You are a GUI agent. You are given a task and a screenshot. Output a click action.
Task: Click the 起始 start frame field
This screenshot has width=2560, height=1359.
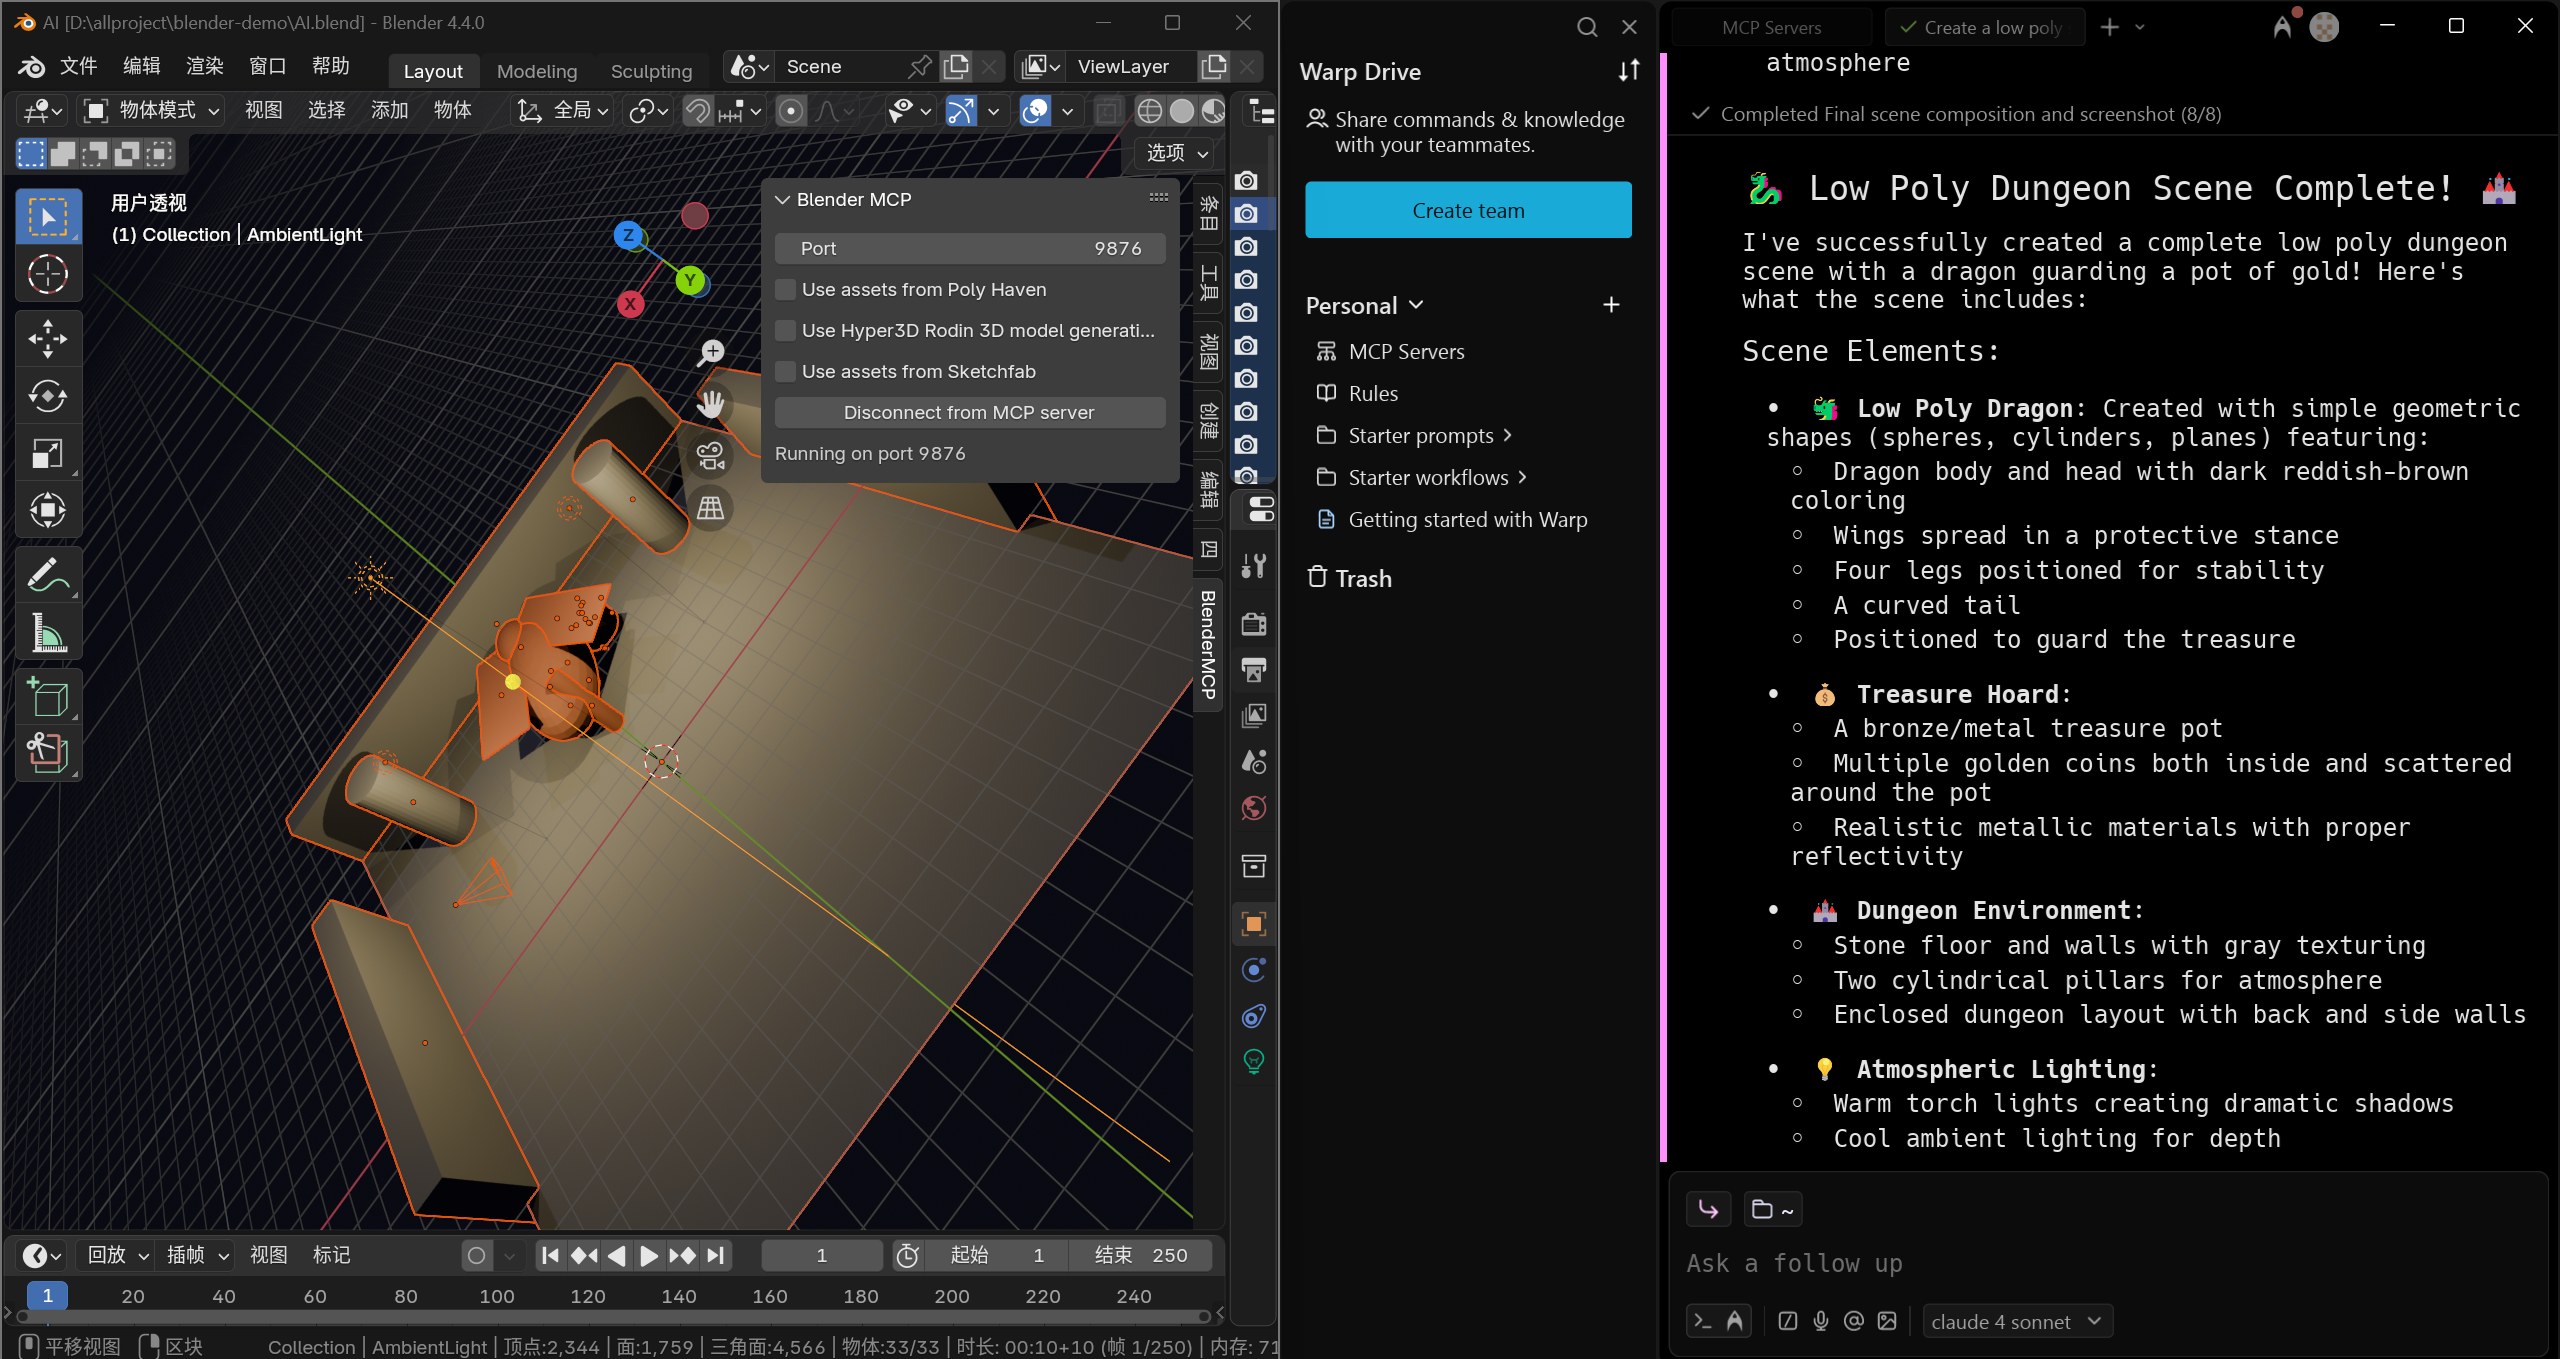[996, 1256]
